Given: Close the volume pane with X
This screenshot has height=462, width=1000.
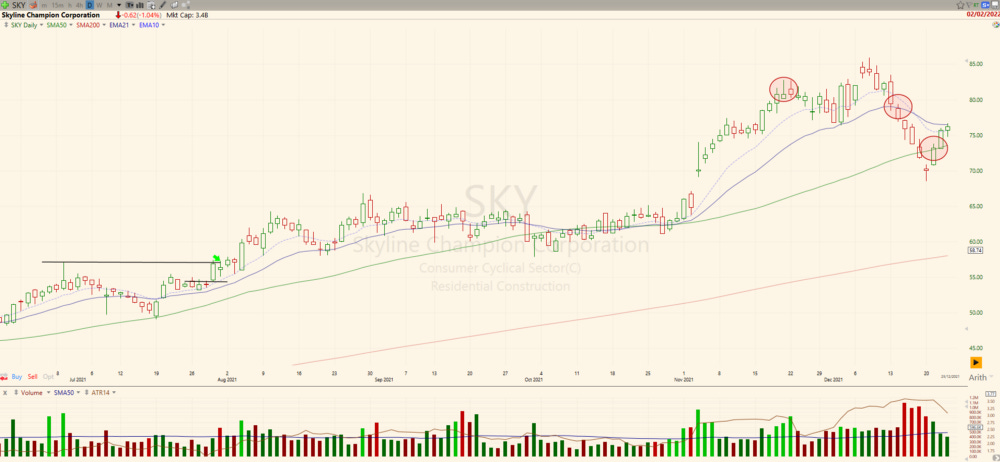Looking at the screenshot, I should (x=5, y=393).
